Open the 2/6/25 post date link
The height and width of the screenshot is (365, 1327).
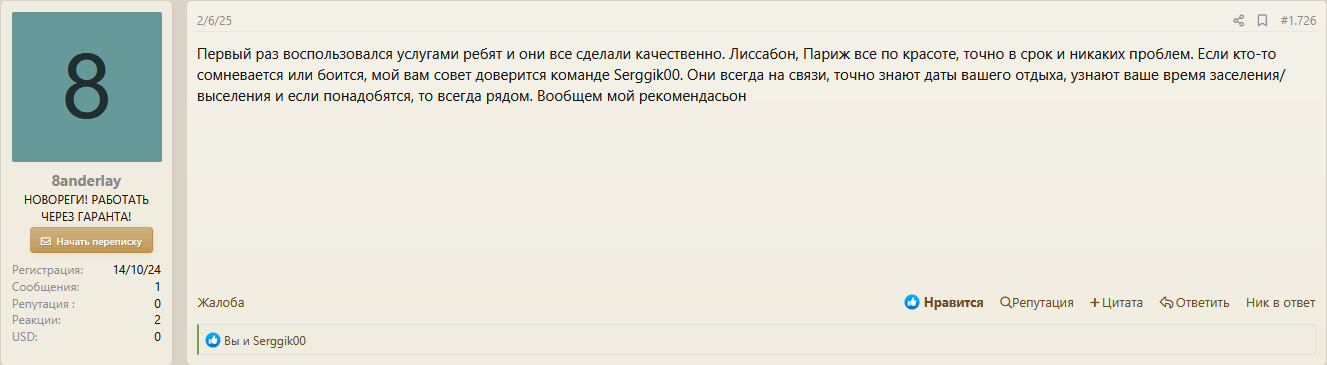[215, 20]
